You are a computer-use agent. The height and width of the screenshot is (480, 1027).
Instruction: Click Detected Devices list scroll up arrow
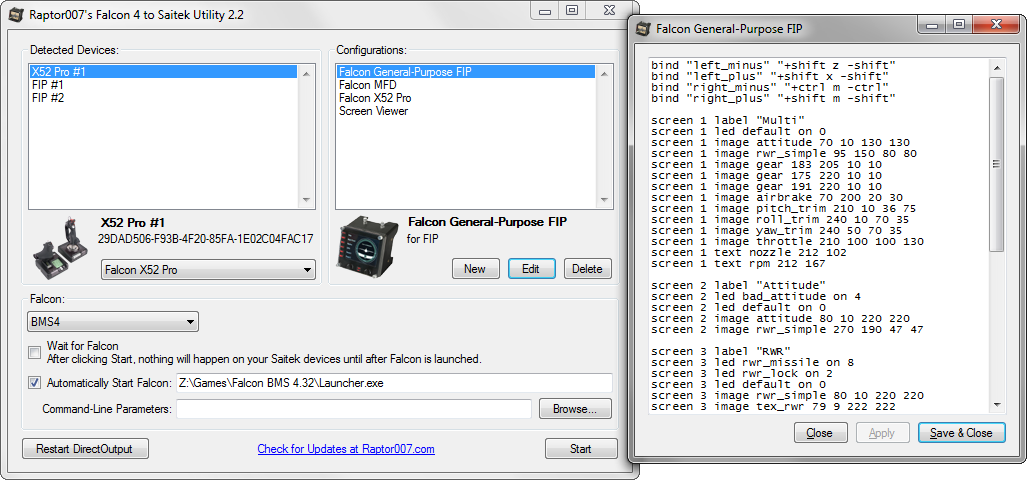click(306, 74)
